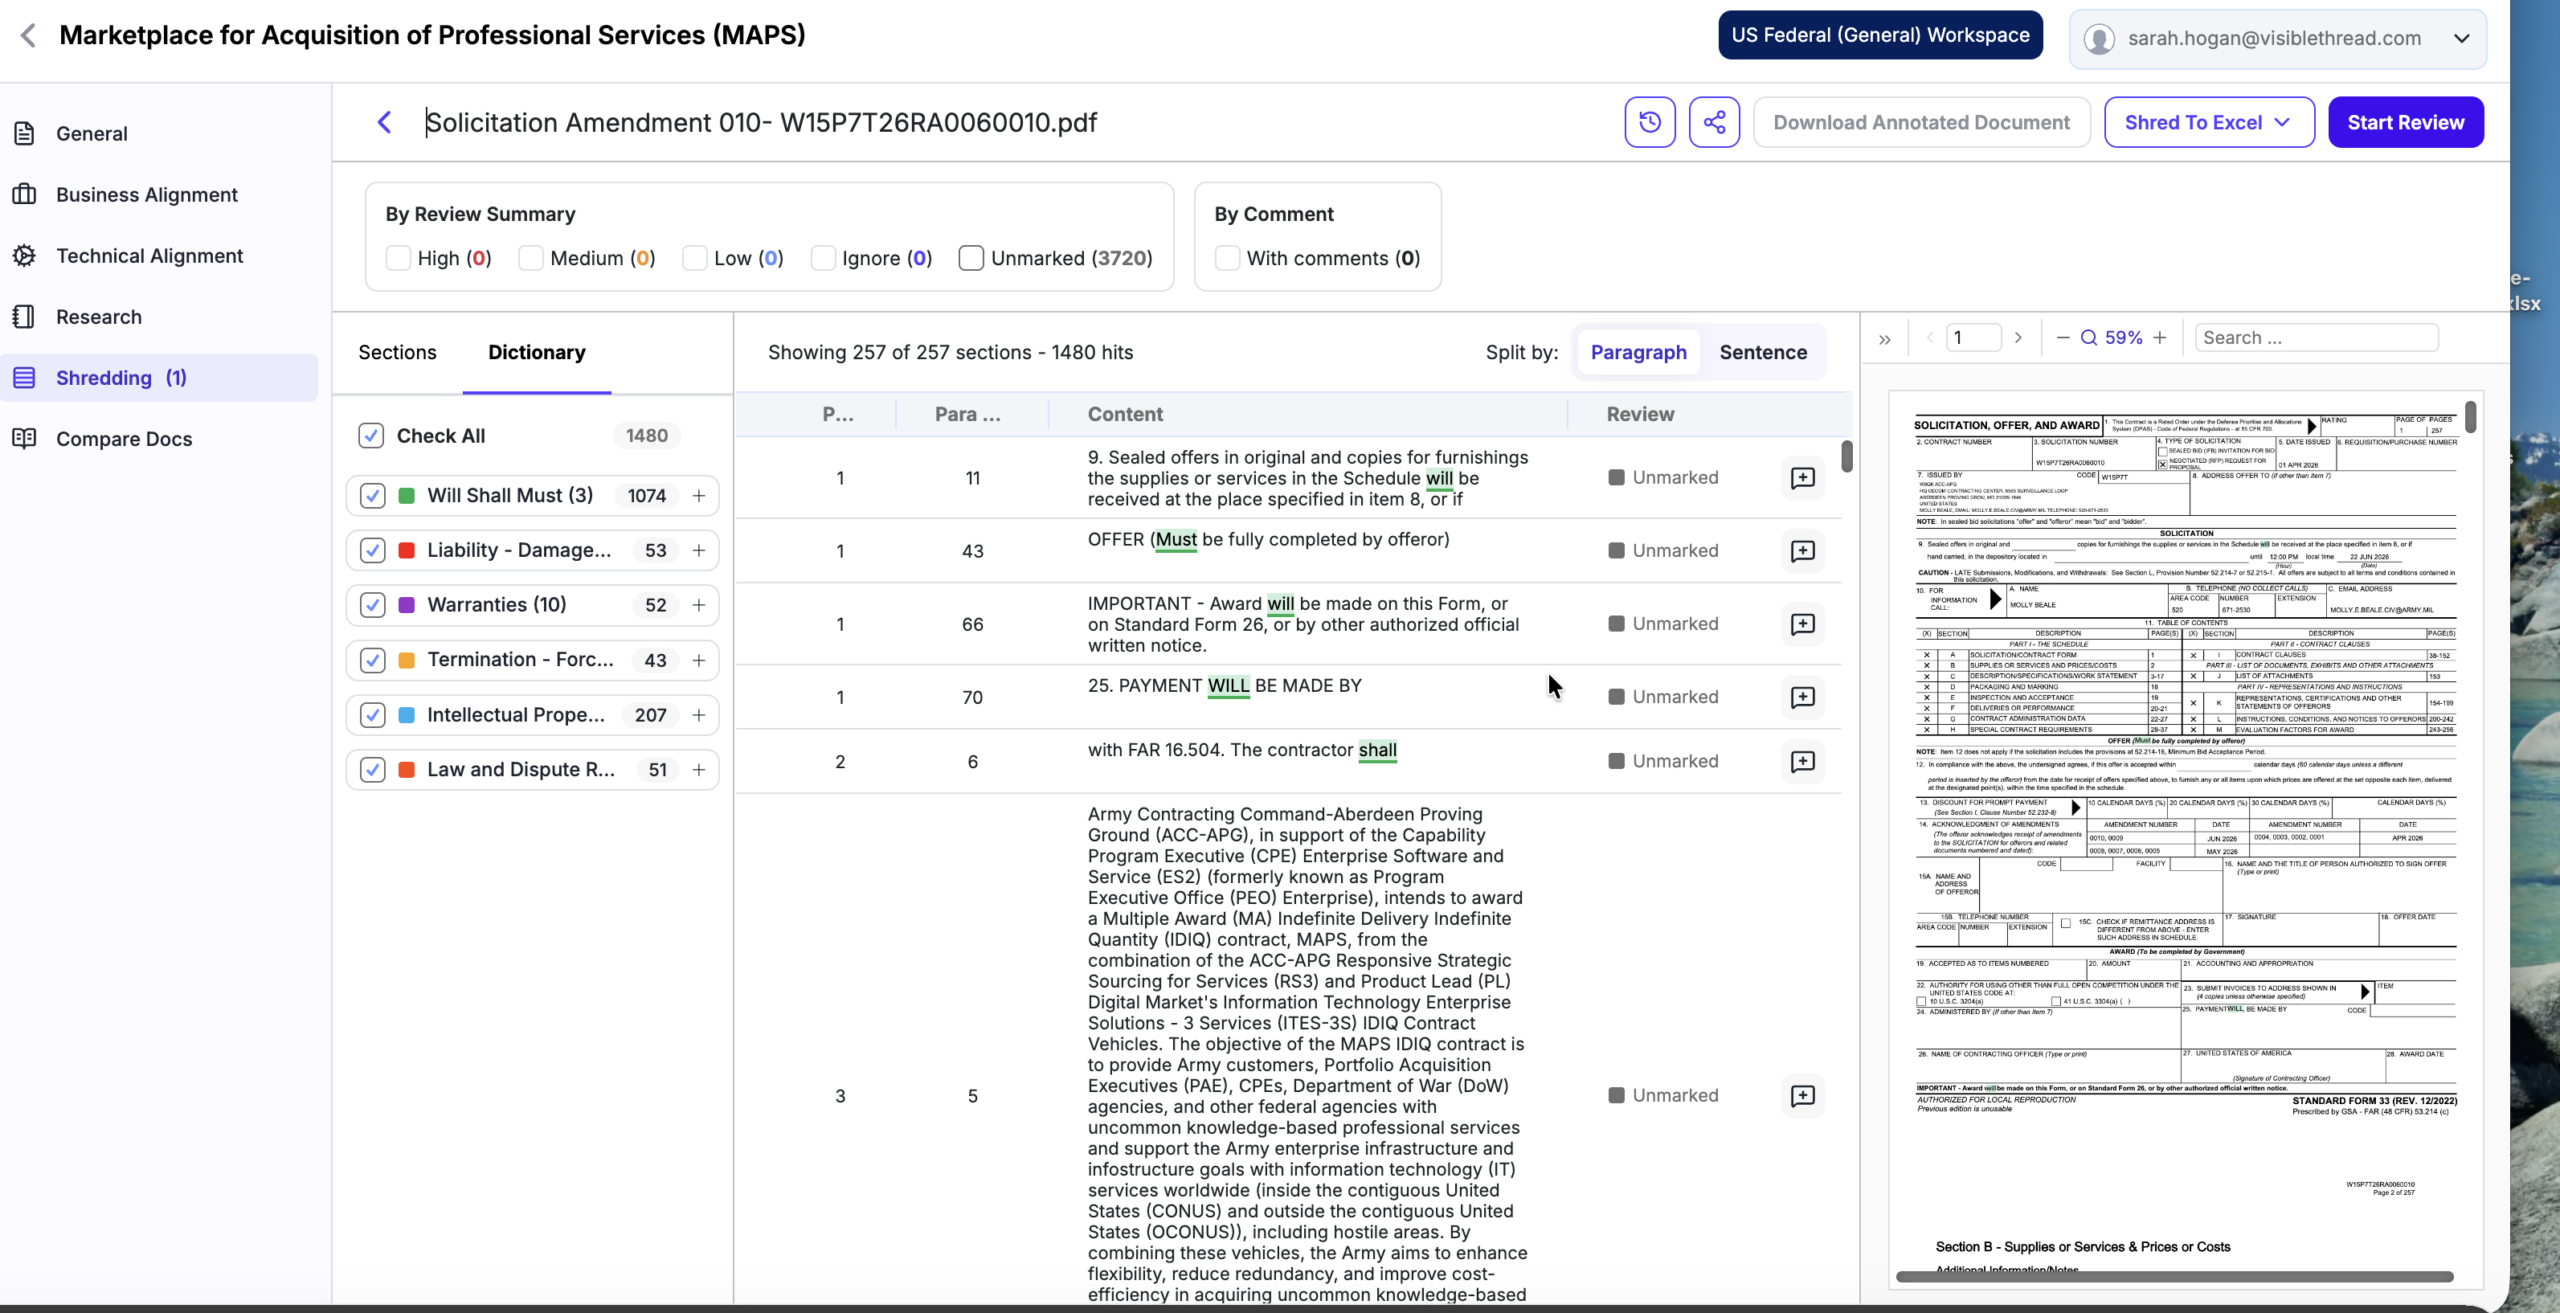
Task: Toggle With comments filter checkbox
Action: (1227, 258)
